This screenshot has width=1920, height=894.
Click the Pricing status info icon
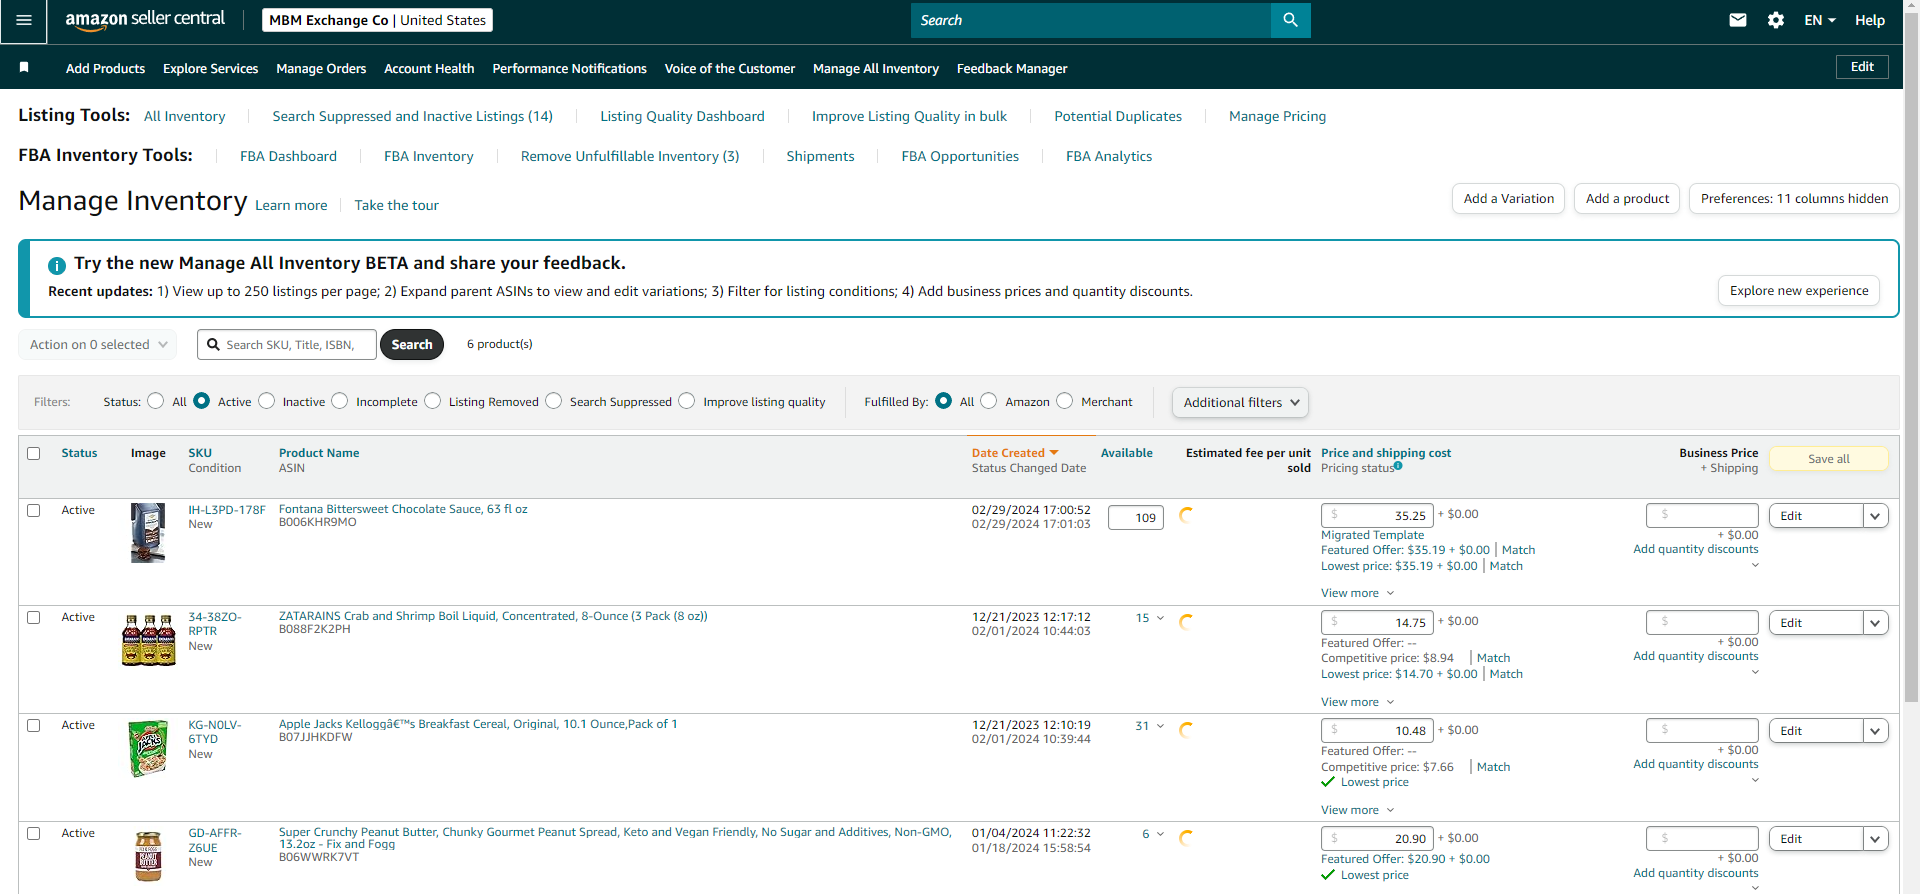click(x=1398, y=466)
